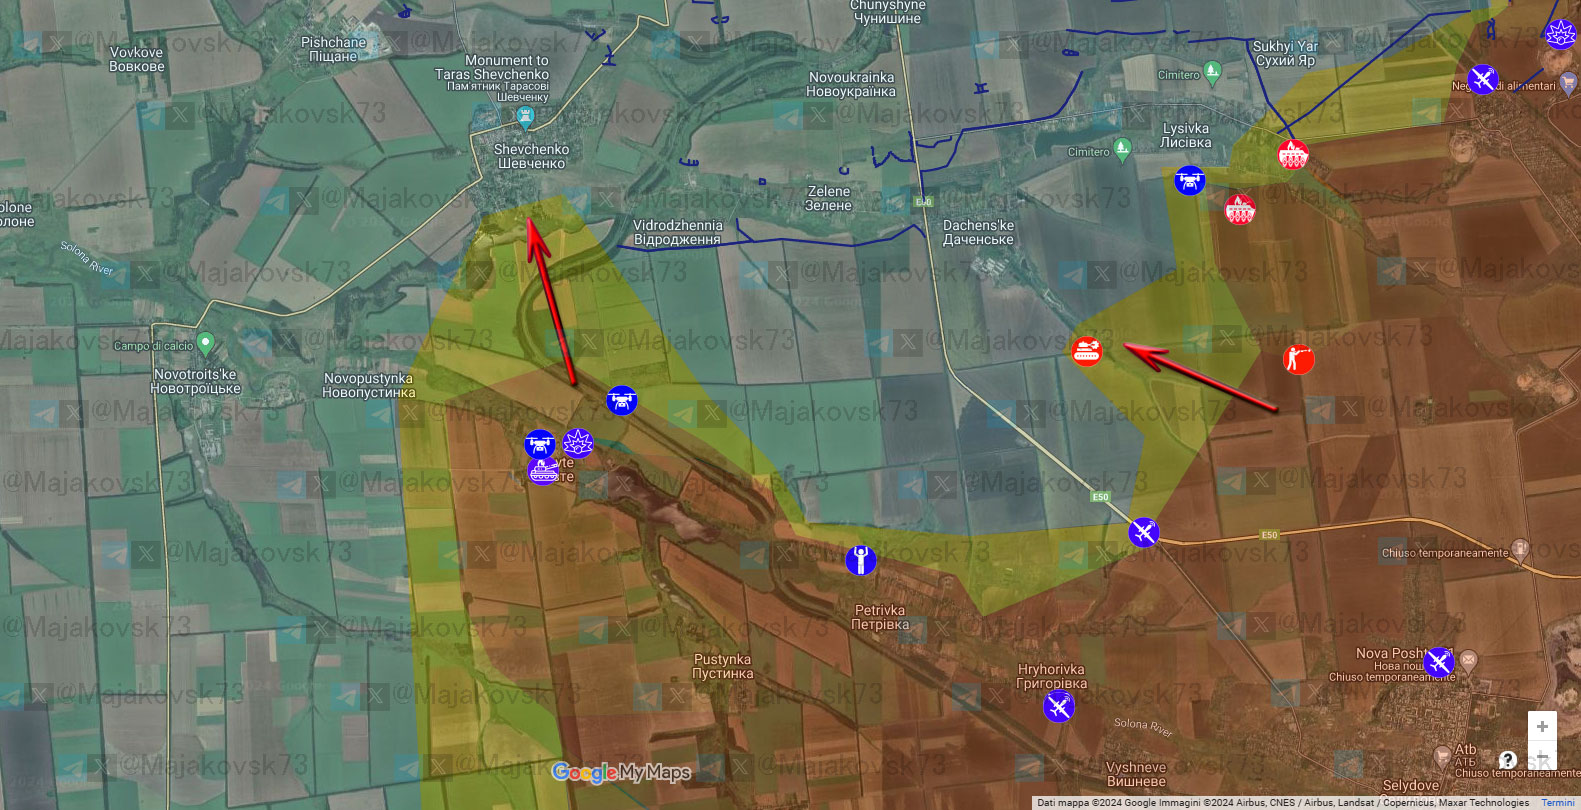Viewport: 1581px width, 810px height.
Task: Click the Pishchane place label
Action: coord(333,49)
